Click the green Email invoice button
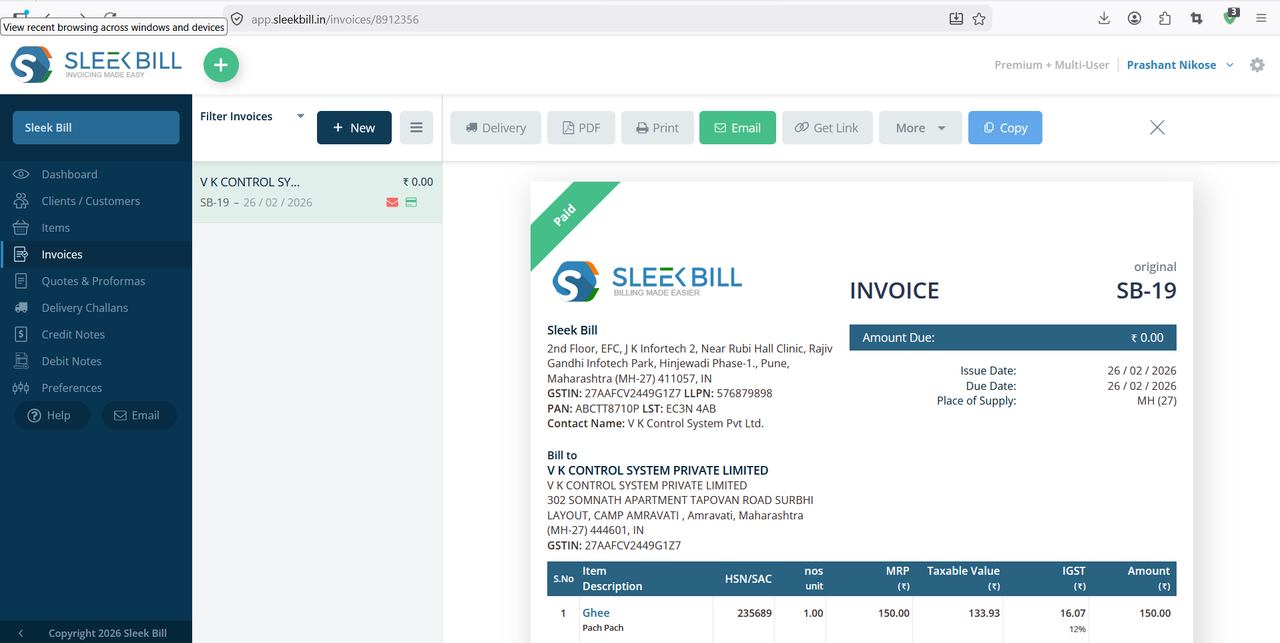 737,128
